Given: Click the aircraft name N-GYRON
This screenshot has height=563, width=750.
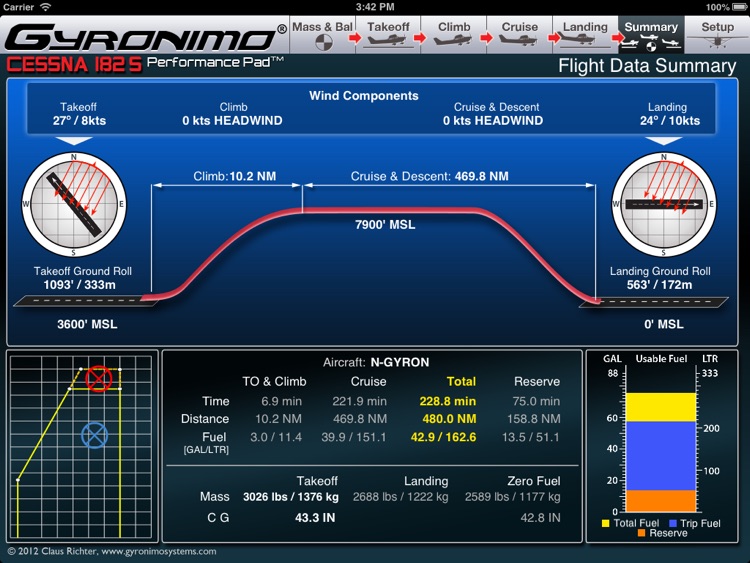Looking at the screenshot, I should coord(400,363).
